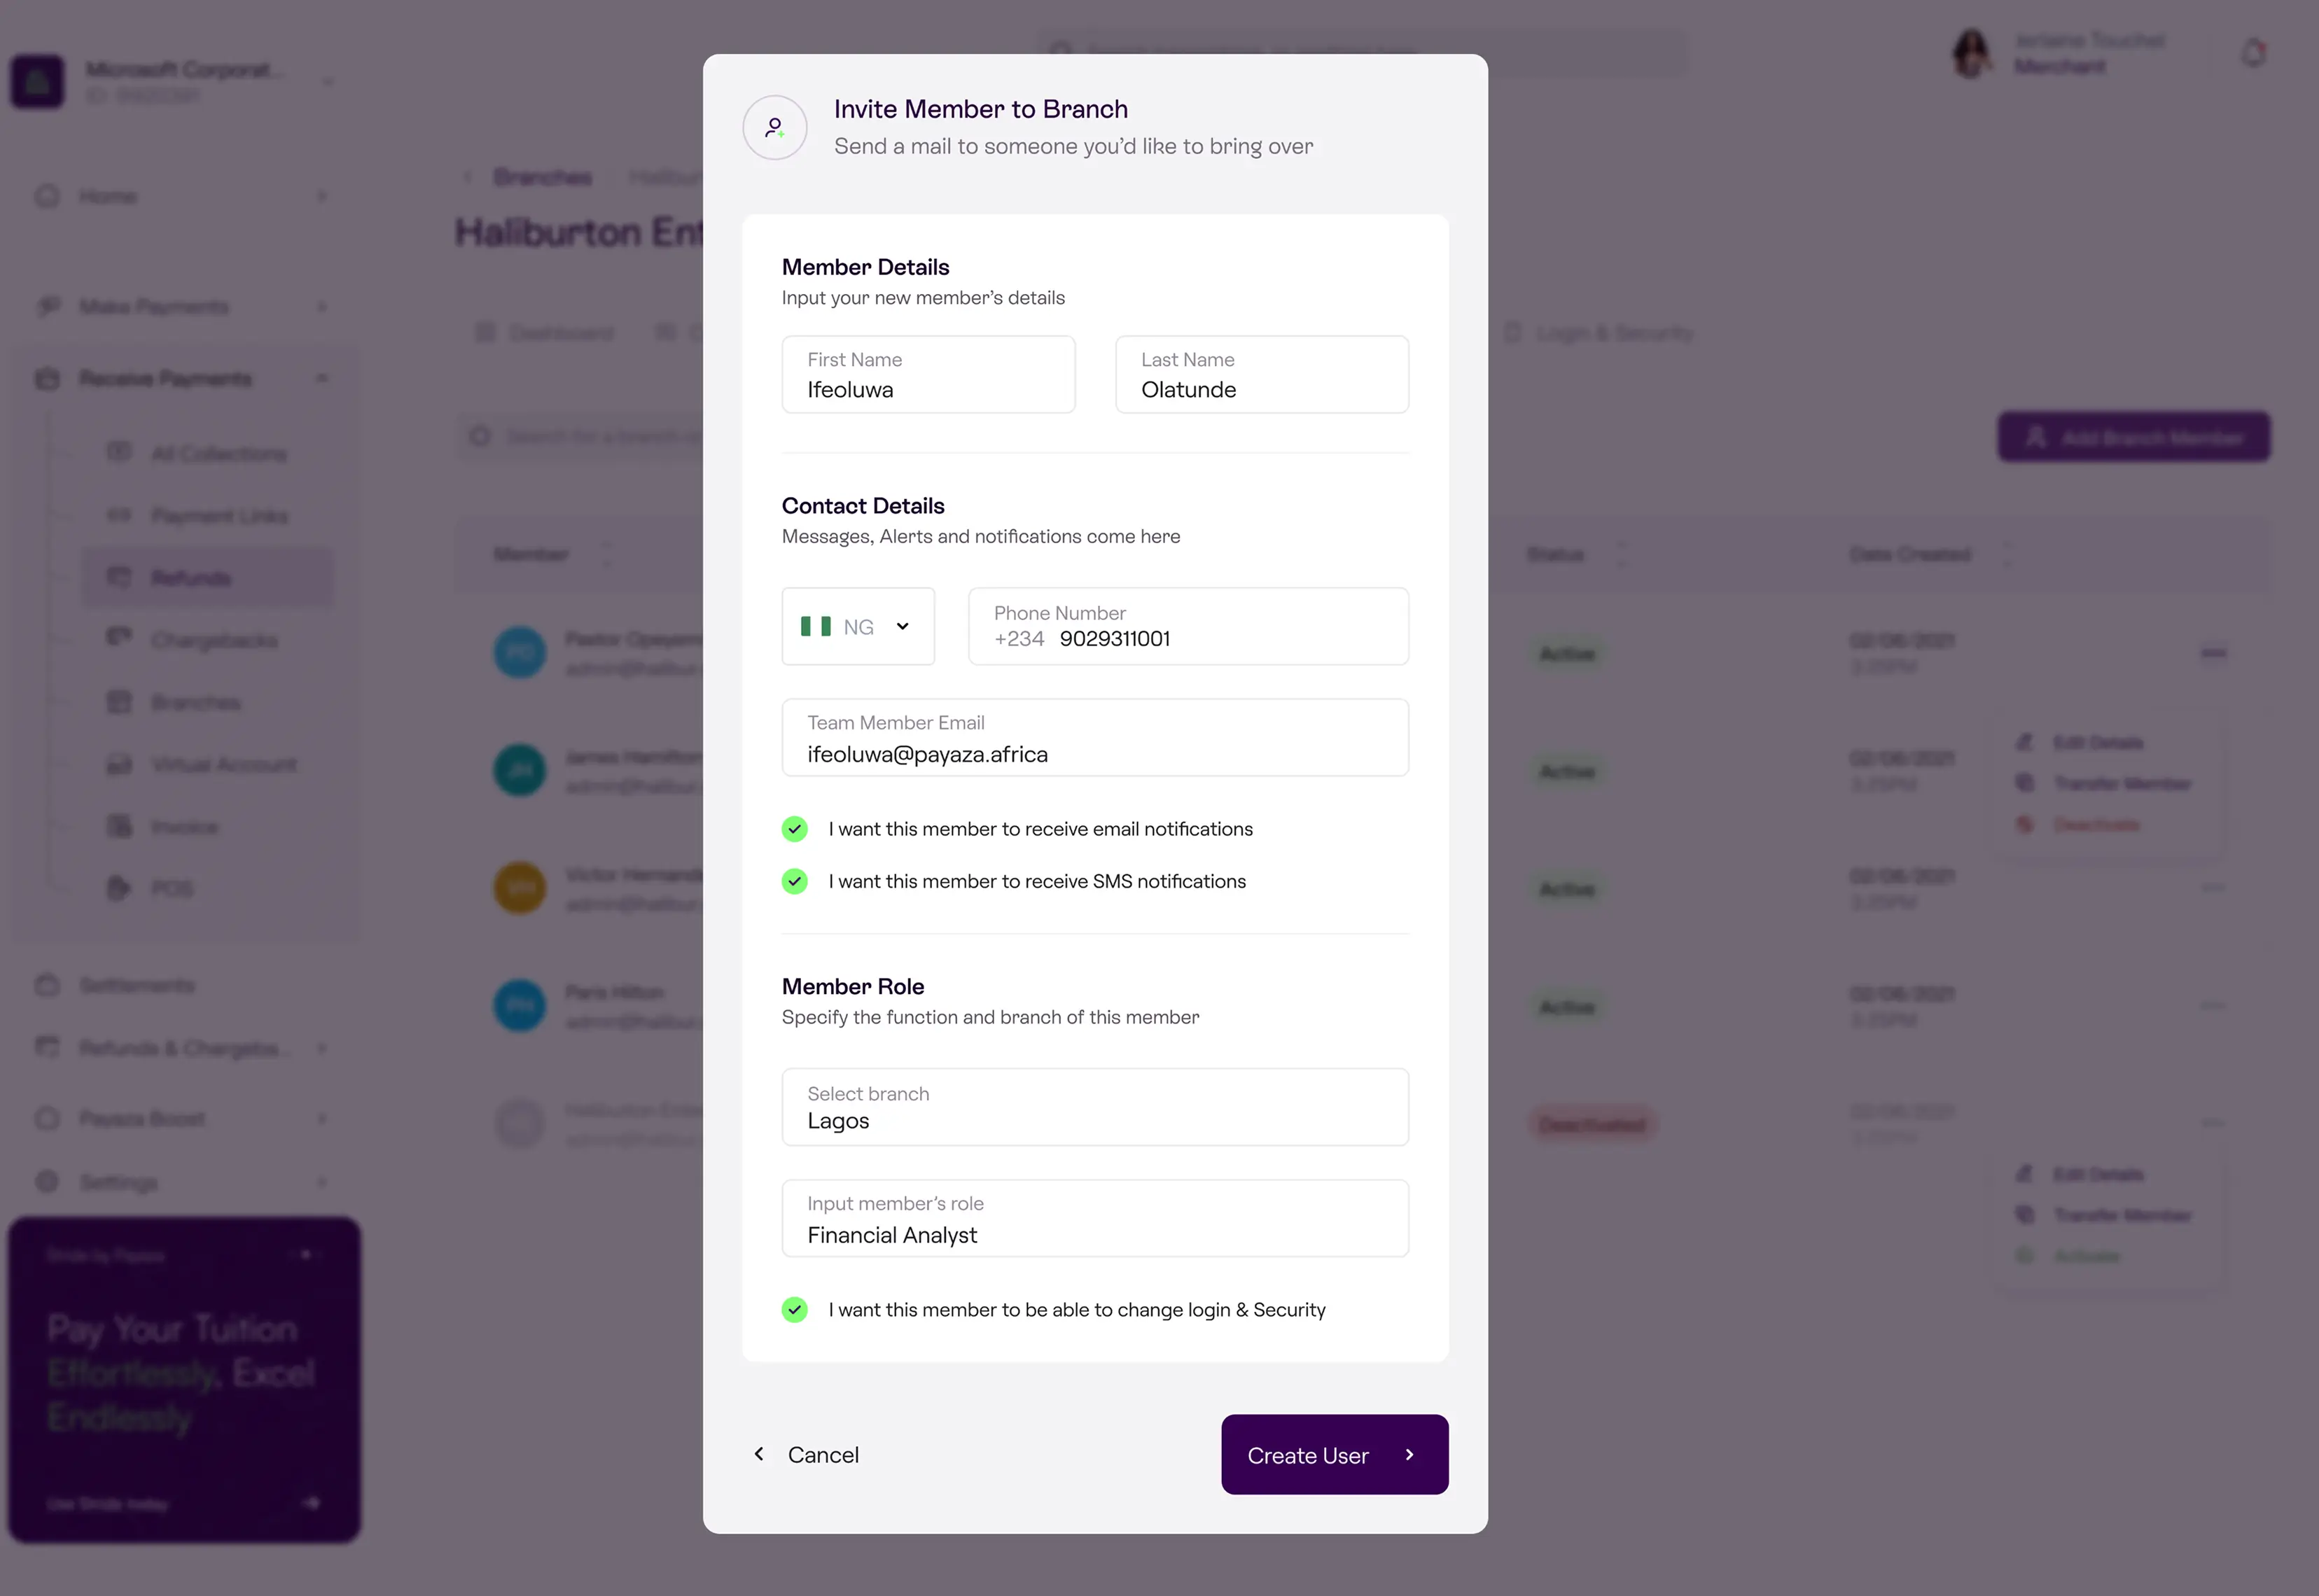Click Paris Hilton's avatar in the background table
This screenshot has height=1596, width=2319.
(x=520, y=1006)
